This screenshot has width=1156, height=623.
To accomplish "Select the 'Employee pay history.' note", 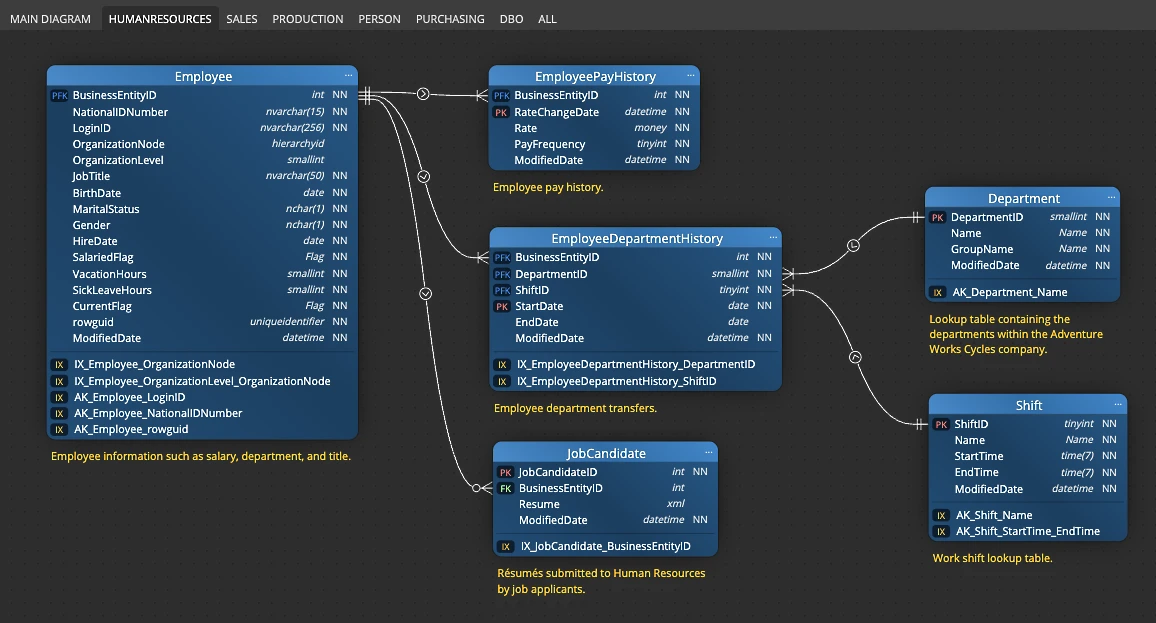I will pos(548,187).
